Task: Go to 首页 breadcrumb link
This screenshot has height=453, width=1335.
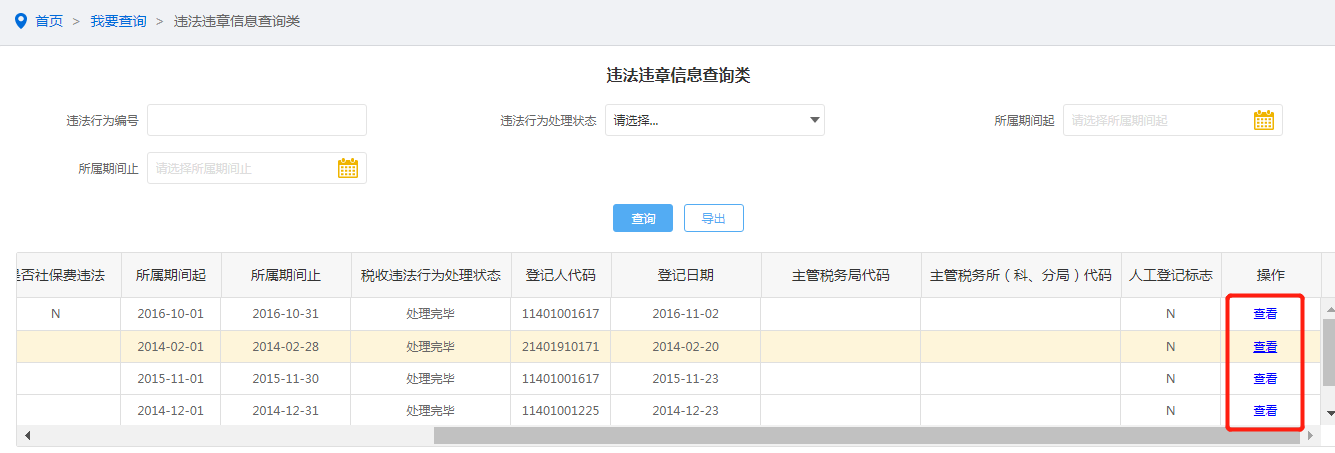Action: 49,21
